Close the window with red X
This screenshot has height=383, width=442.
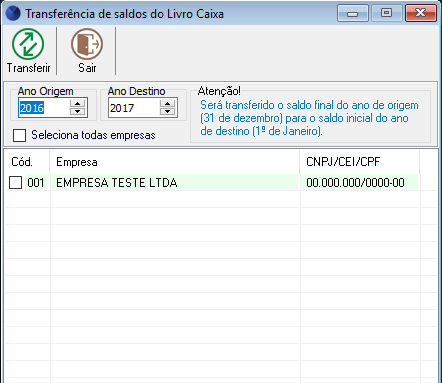coord(421,13)
